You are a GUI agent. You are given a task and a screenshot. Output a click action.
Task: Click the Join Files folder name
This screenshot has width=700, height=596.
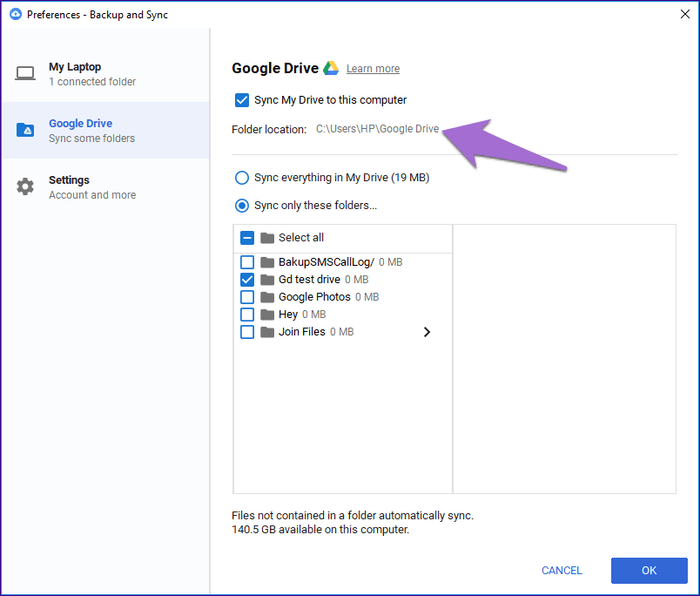pos(302,332)
